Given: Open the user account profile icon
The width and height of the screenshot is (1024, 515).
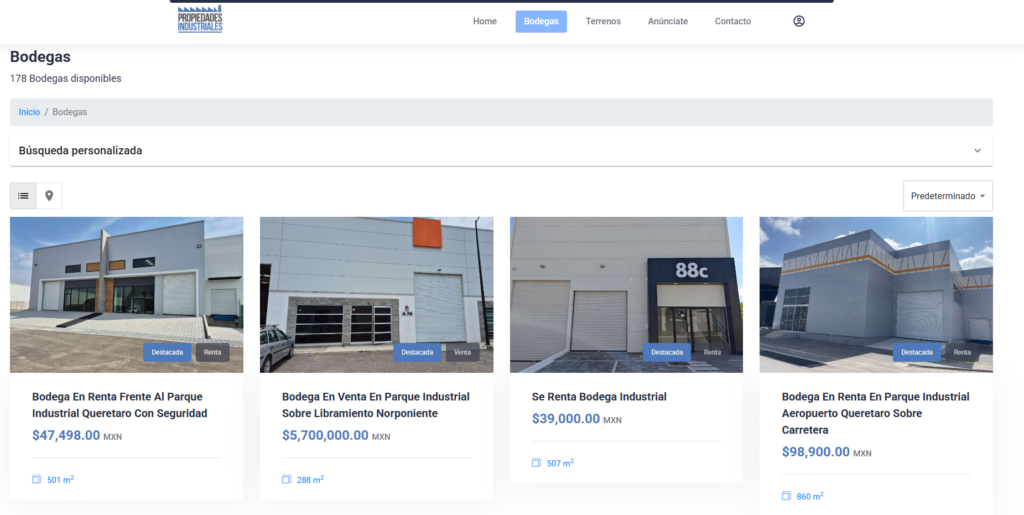Looking at the screenshot, I should 799,21.
